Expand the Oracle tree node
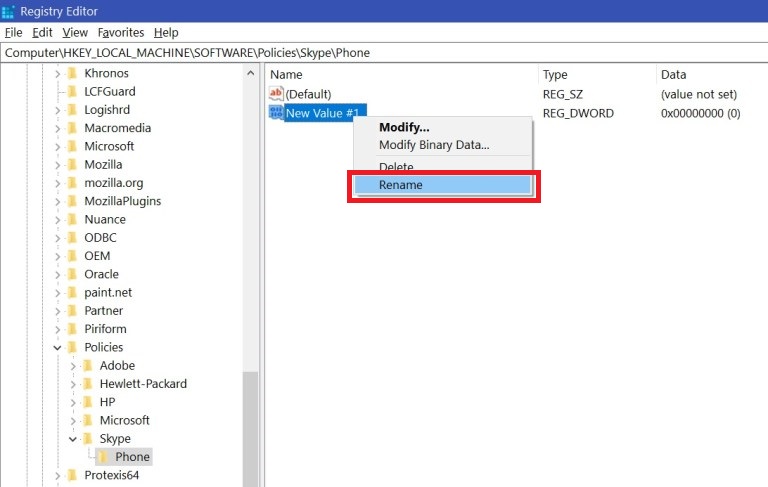Viewport: 768px width, 487px height. tap(57, 275)
